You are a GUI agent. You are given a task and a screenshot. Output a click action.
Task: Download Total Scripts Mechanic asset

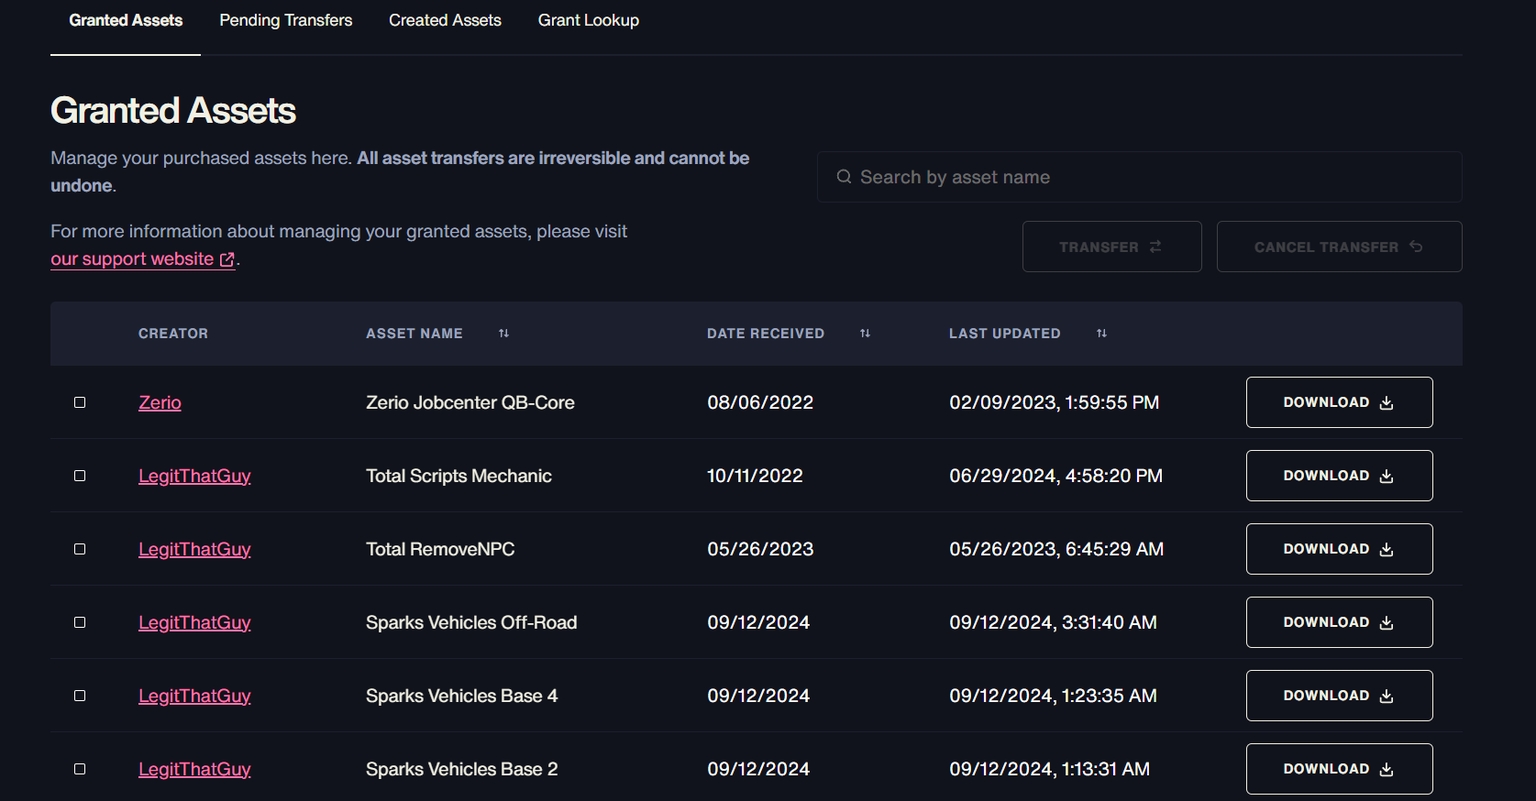click(x=1339, y=476)
